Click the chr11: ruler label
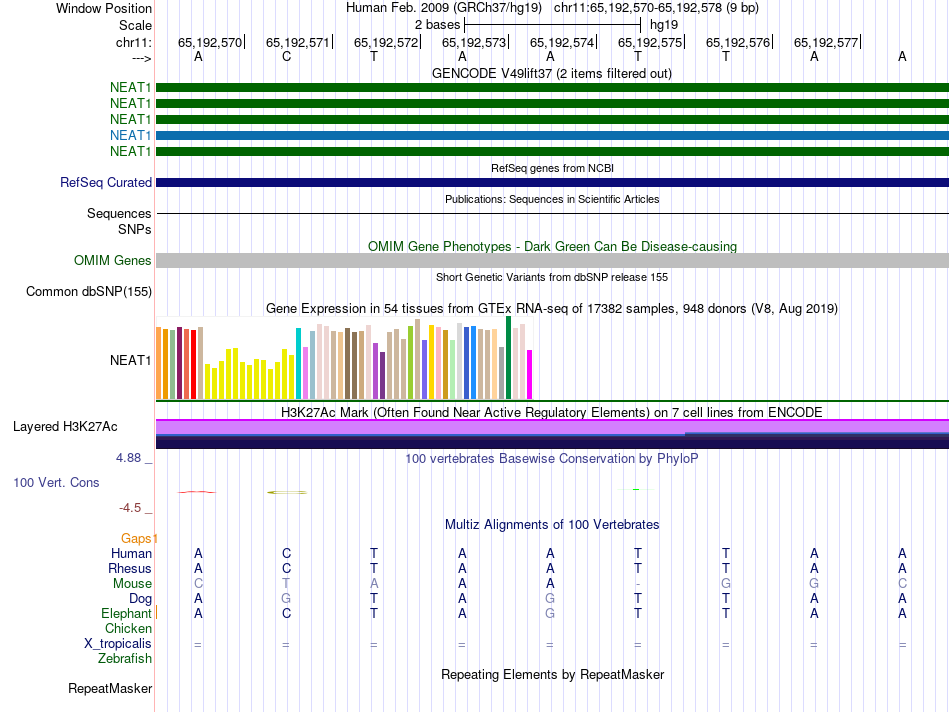 click(x=133, y=42)
